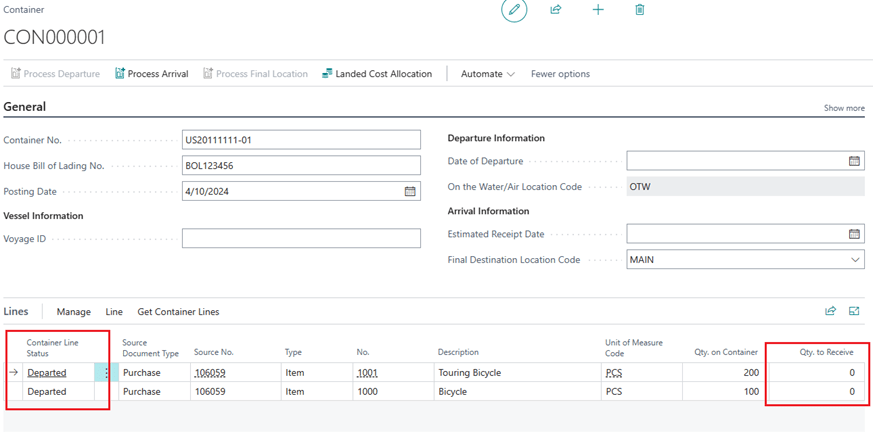The width and height of the screenshot is (873, 436).
Task: Click the share icon at top
Action: pos(556,10)
